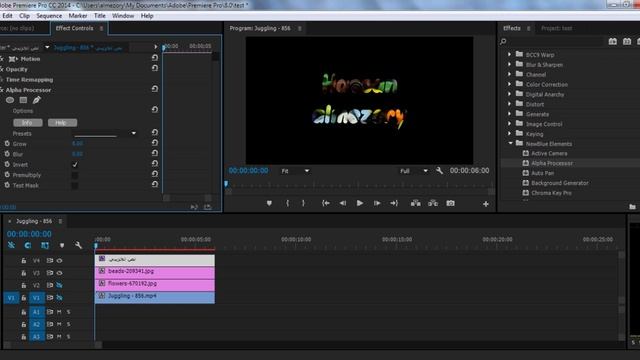The width and height of the screenshot is (640, 360).
Task: Select the Auto Pan effect
Action: 542,173
